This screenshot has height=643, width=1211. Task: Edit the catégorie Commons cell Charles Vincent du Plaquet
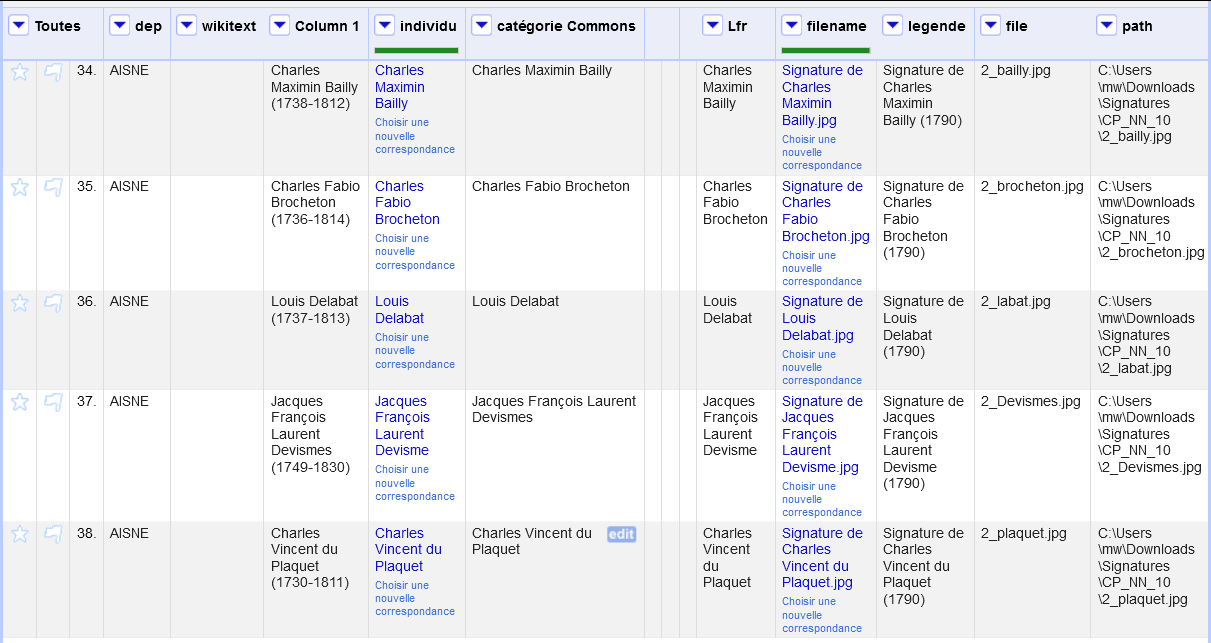click(621, 534)
